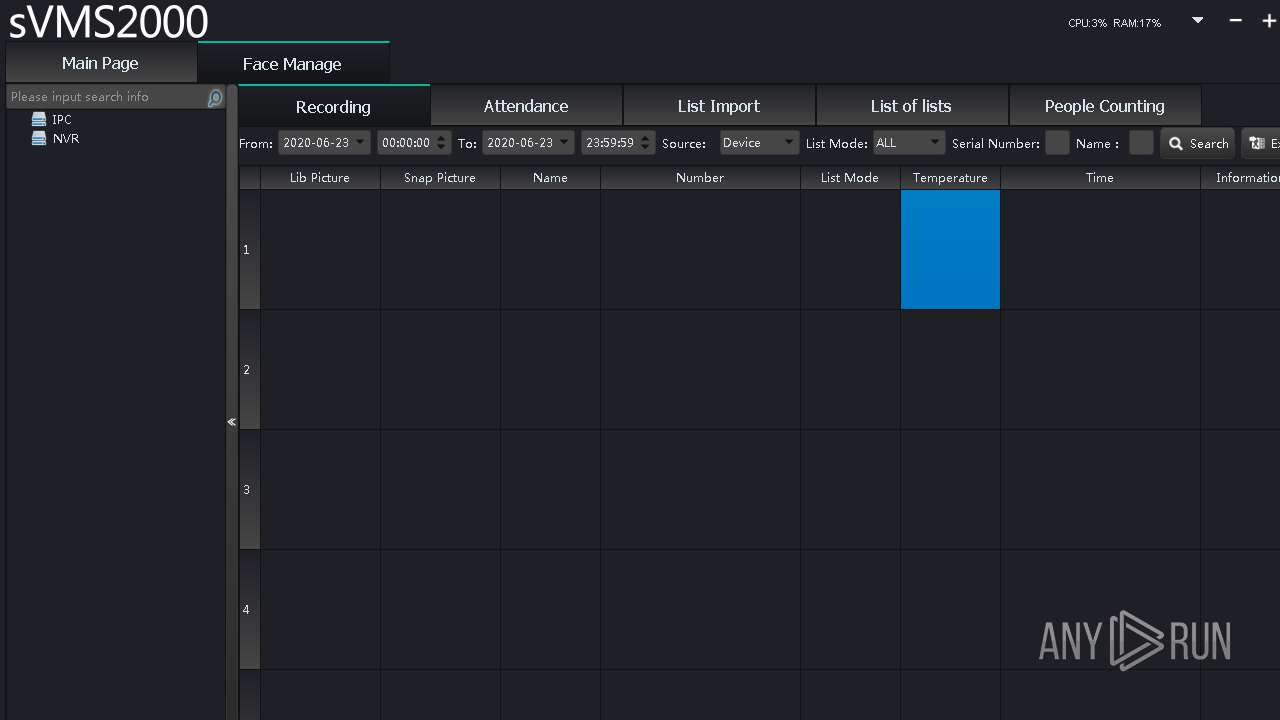Open the Attendance tab
The image size is (1280, 720).
[526, 106]
